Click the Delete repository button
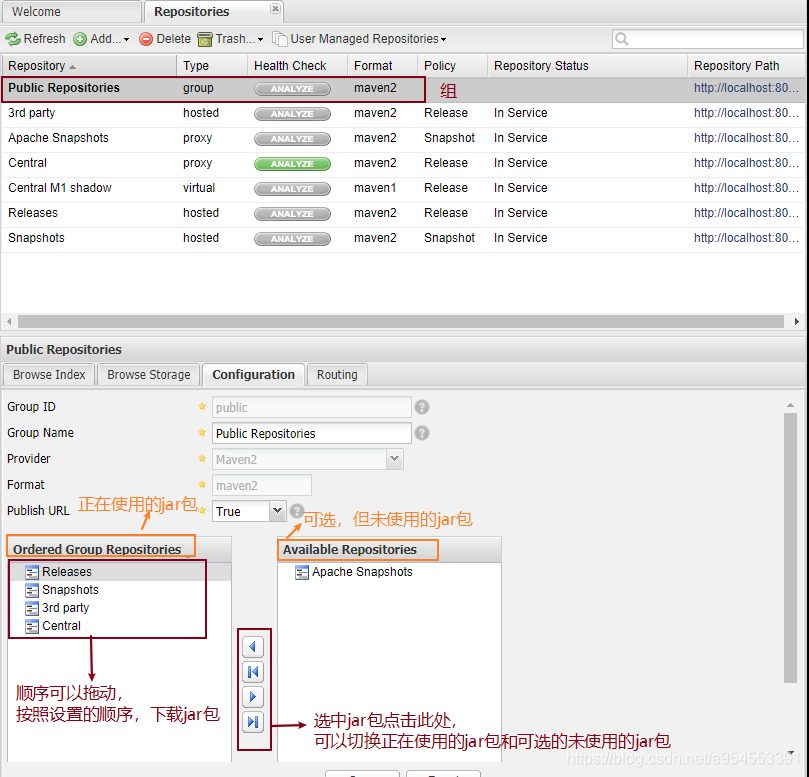Image resolution: width=809 pixels, height=777 pixels. (x=165, y=39)
